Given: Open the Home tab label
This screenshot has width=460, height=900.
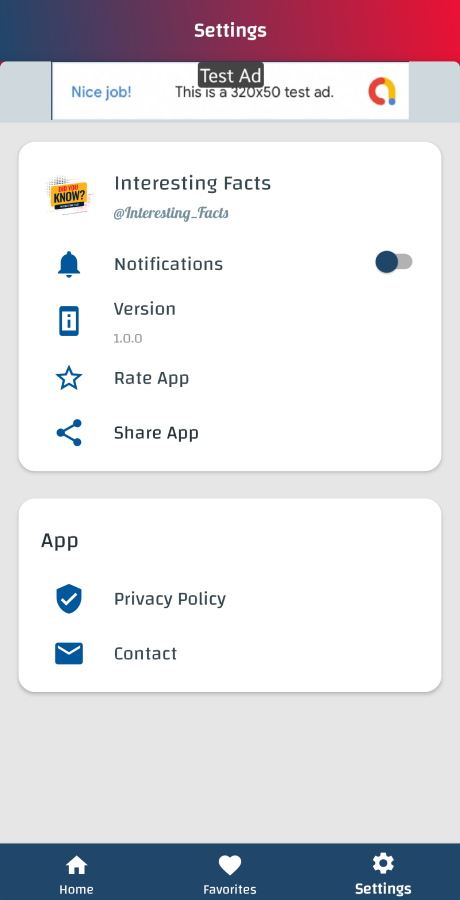Looking at the screenshot, I should [76, 890].
